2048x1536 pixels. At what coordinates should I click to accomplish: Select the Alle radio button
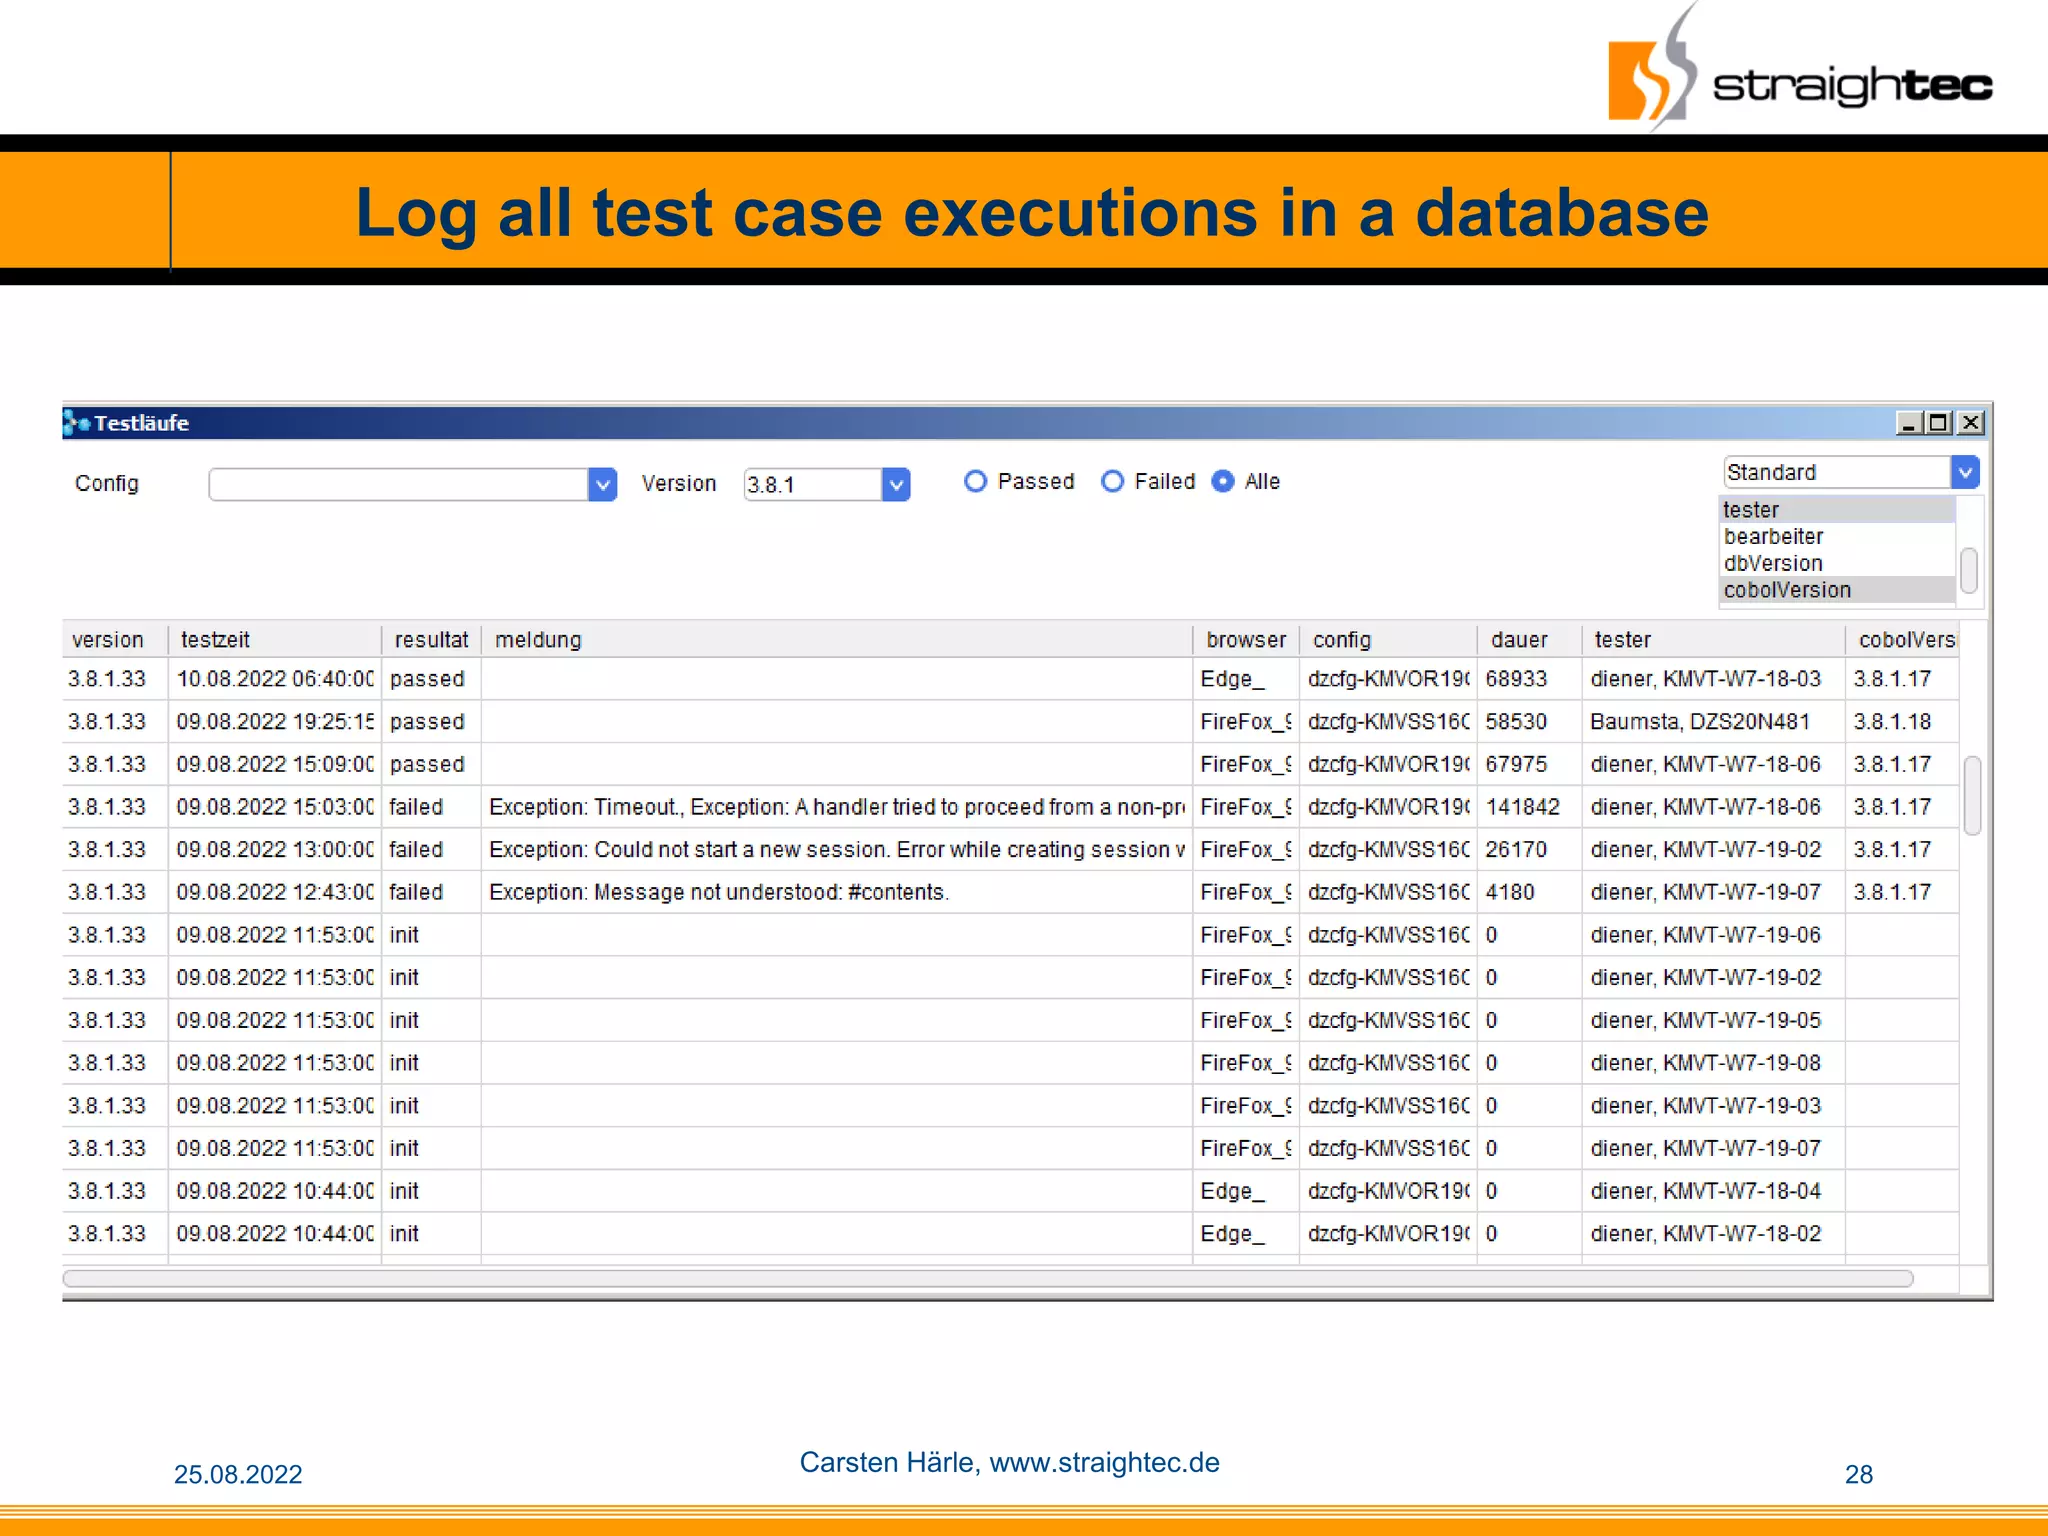point(1222,481)
